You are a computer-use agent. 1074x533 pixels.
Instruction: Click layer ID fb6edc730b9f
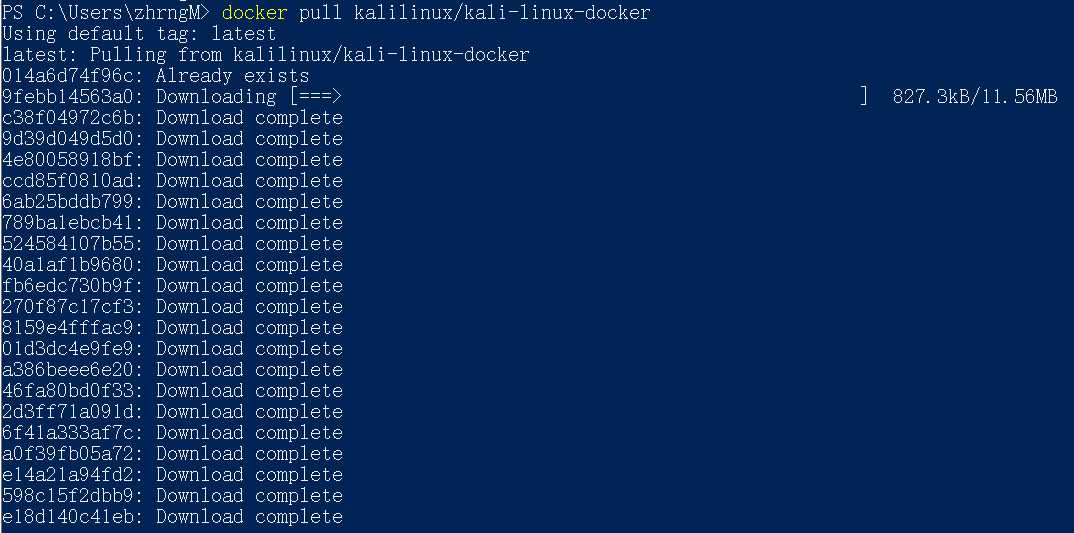point(73,286)
